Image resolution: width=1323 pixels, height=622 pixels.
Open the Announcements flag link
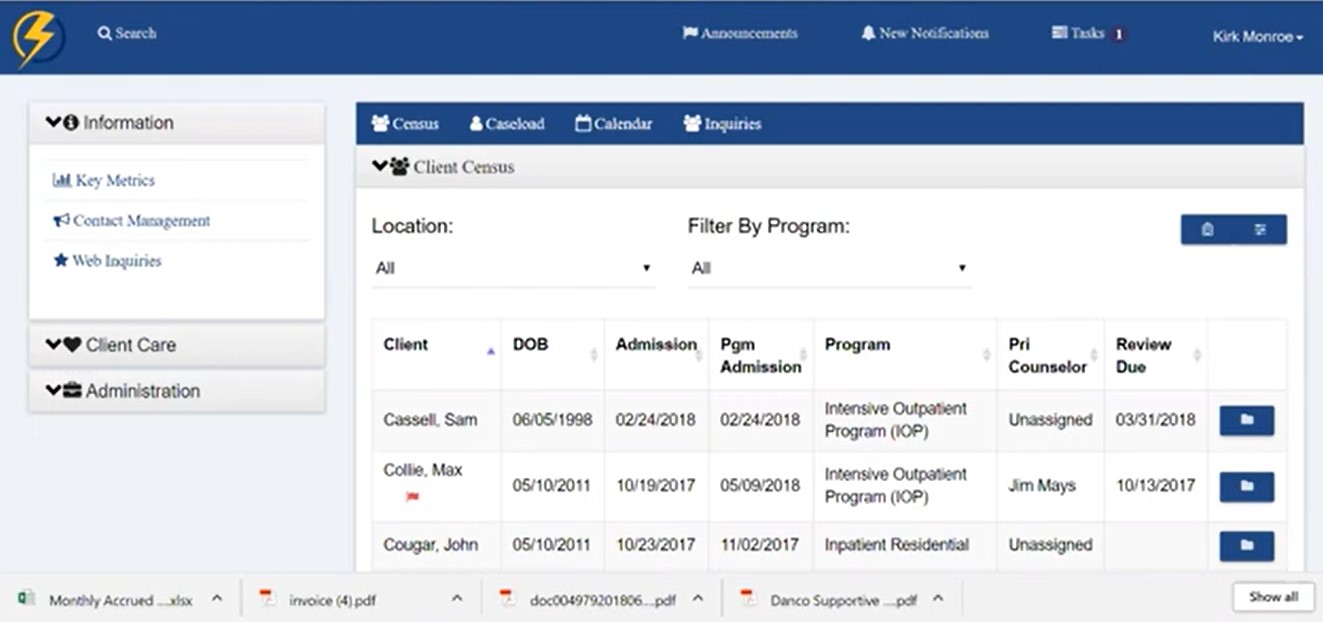coord(739,34)
